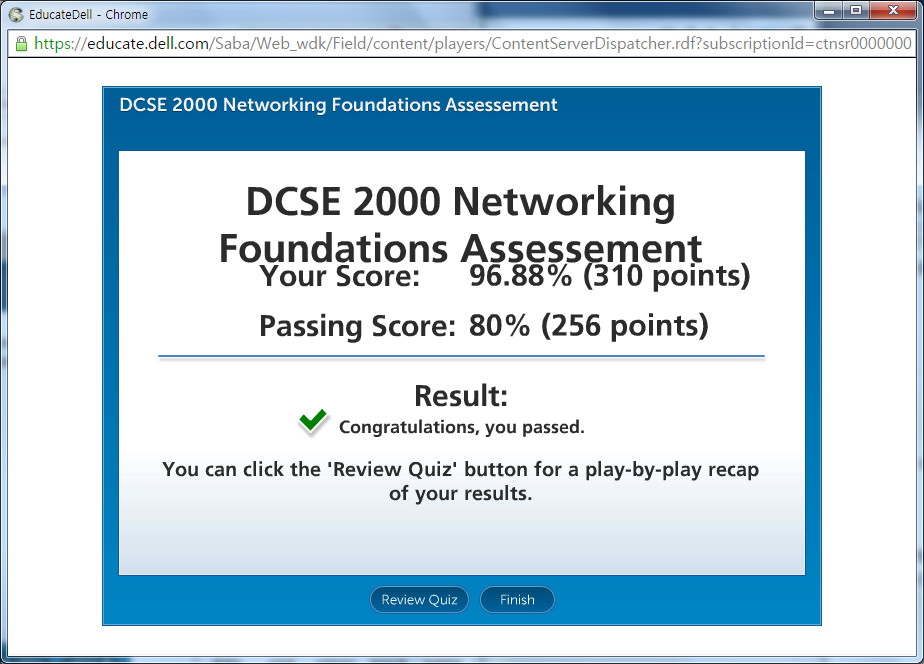Click the 'Your Score:' label
Image resolution: width=924 pixels, height=664 pixels.
tap(340, 276)
